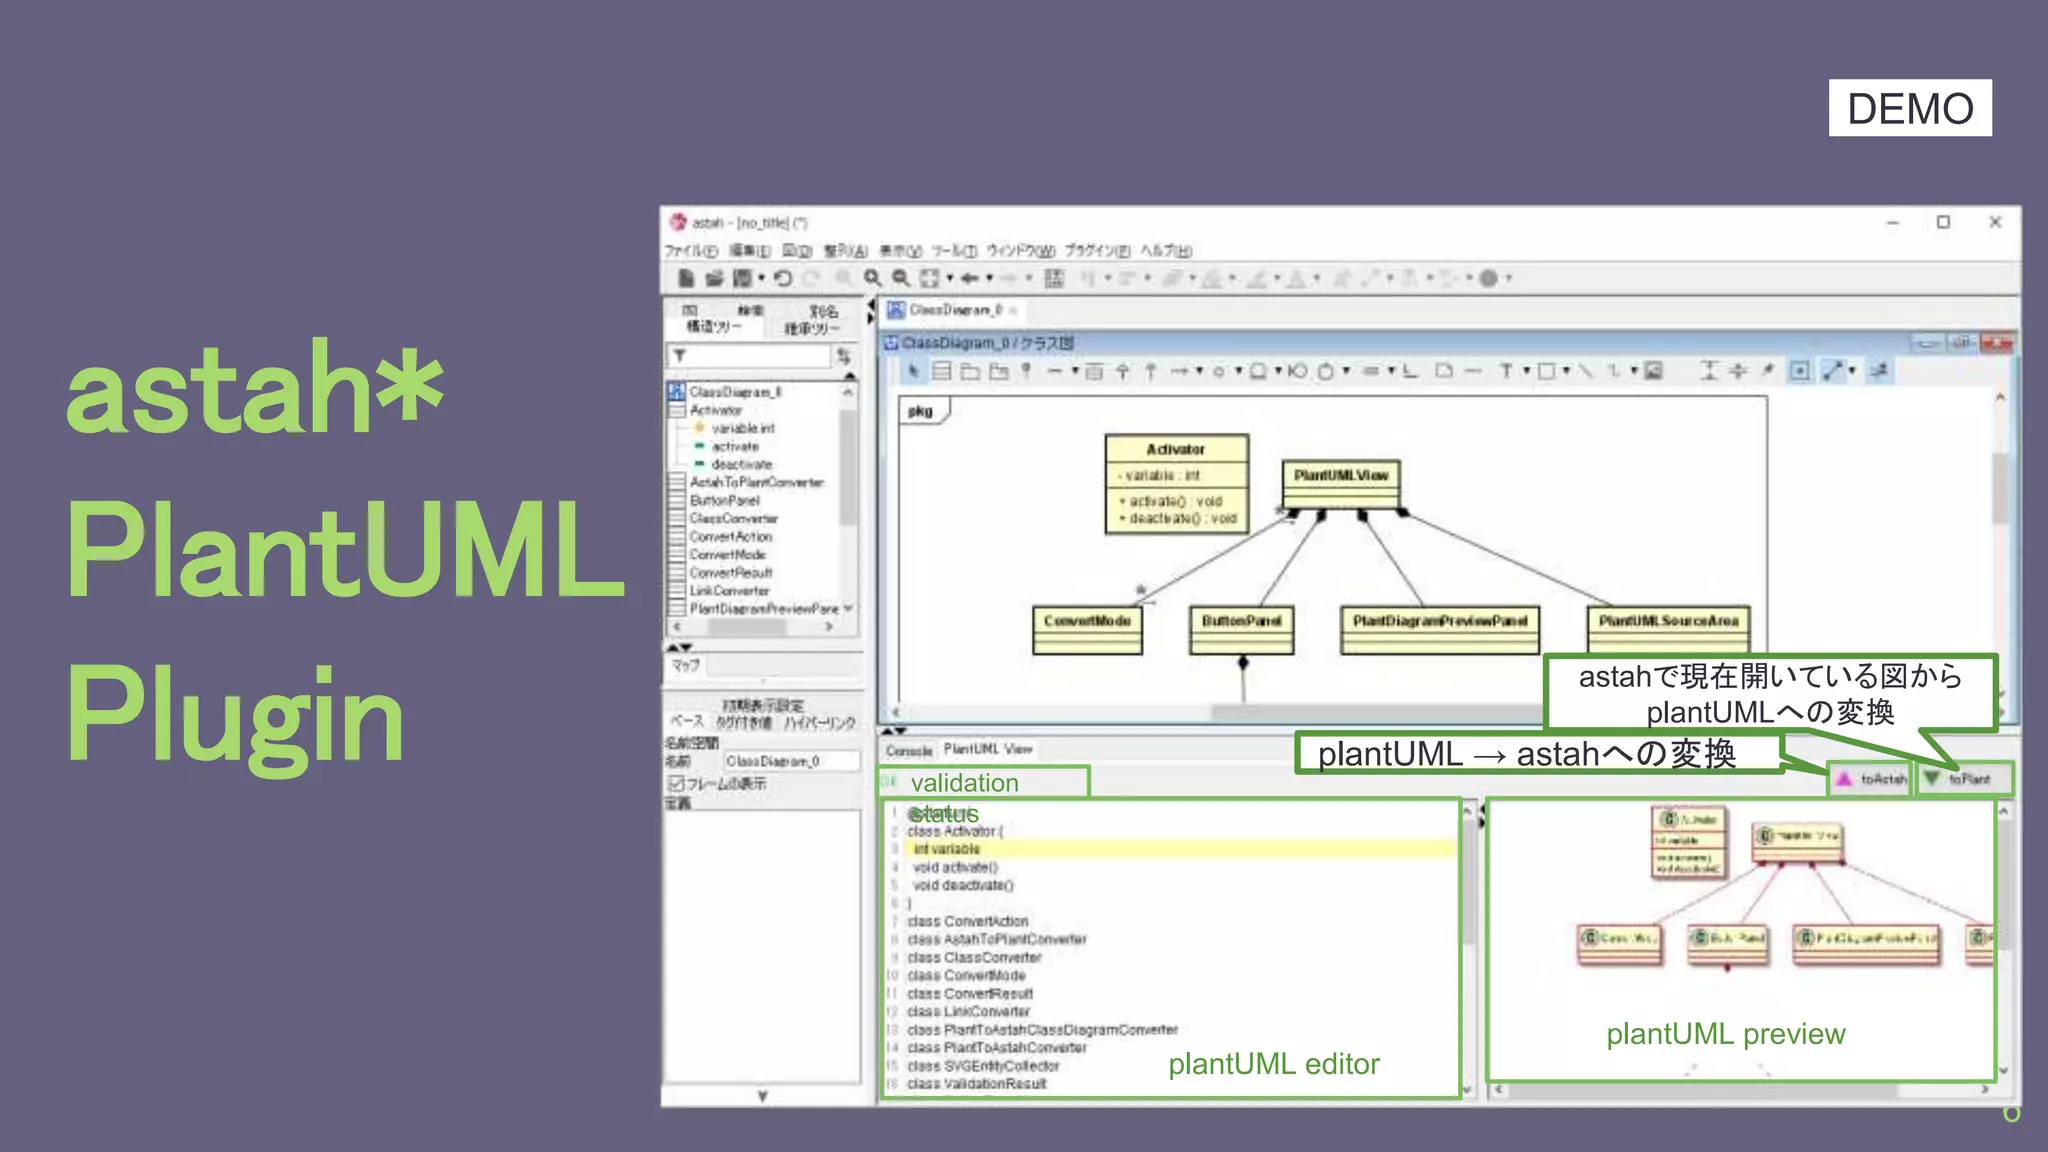
Task: Open the association line tool dropdown arrow
Action: pyautogui.click(x=1076, y=371)
